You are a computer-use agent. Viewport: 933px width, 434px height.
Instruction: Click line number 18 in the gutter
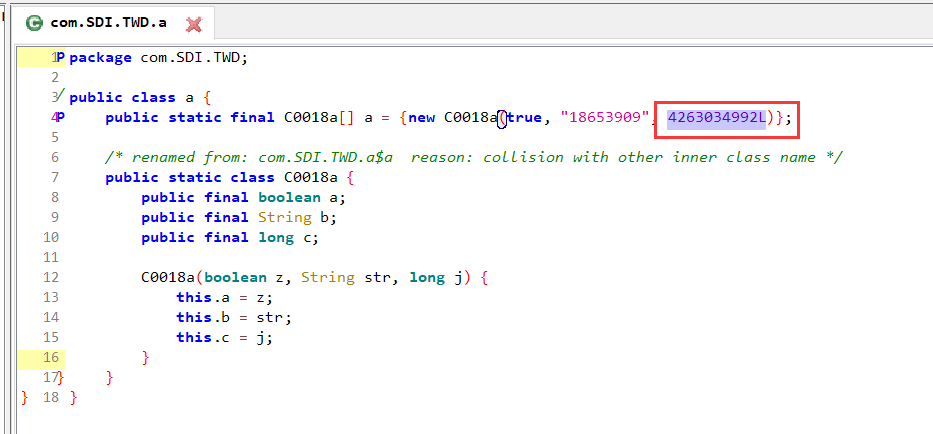tap(51, 397)
